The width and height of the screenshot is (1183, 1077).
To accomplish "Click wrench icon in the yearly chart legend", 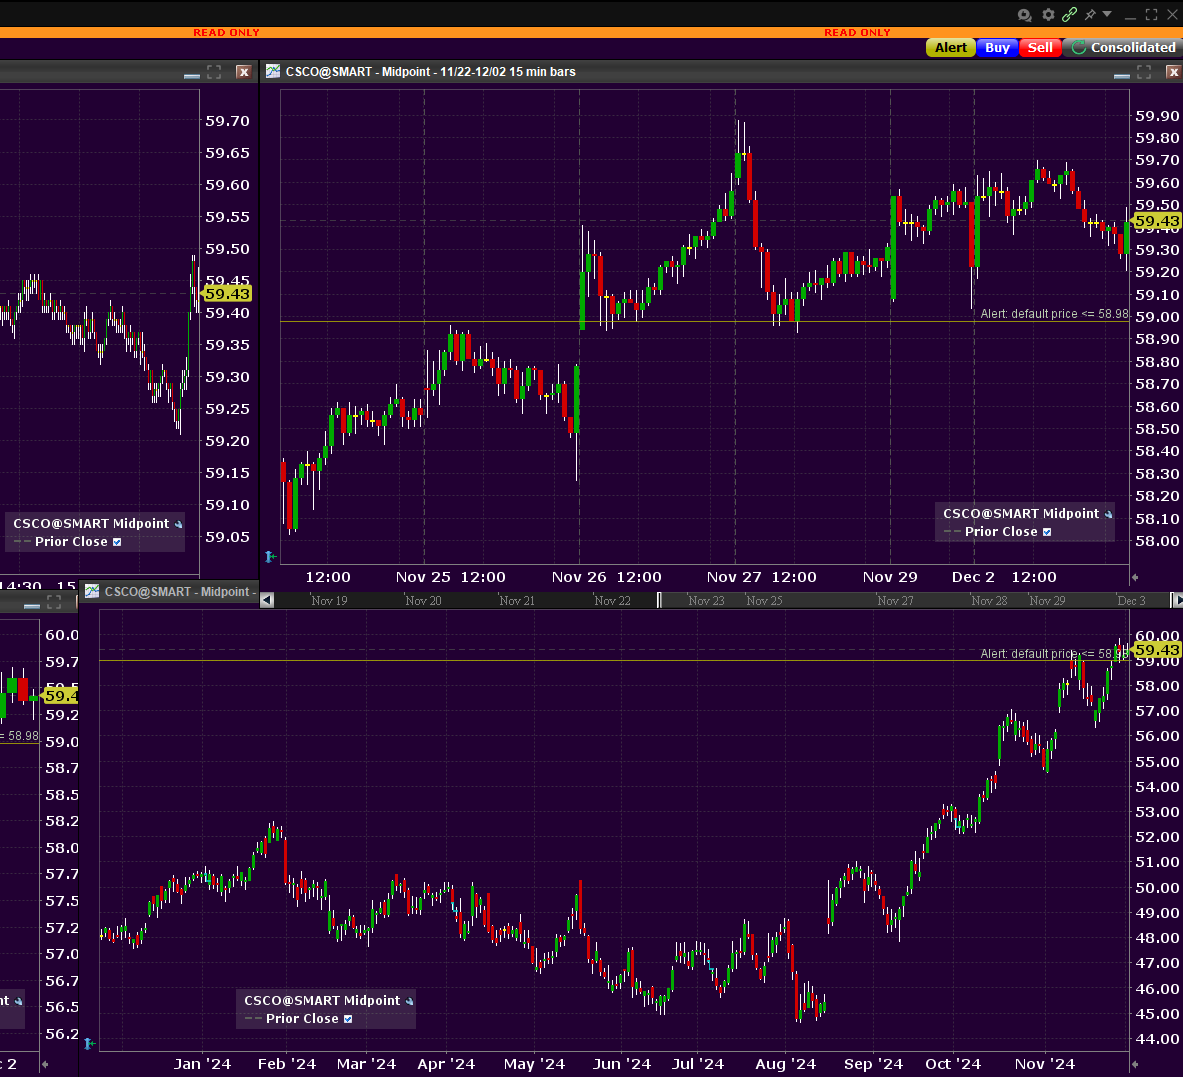I will click(x=409, y=1001).
